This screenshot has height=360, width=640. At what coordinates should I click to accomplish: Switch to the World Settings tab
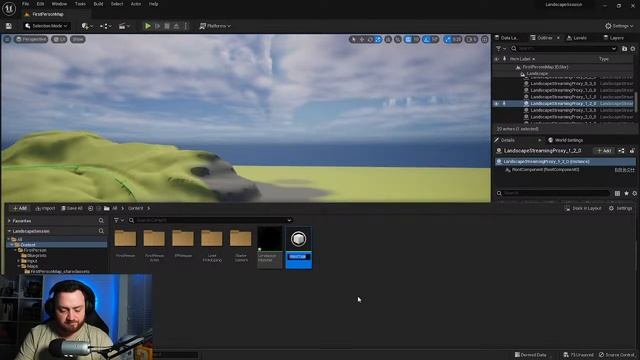565,140
